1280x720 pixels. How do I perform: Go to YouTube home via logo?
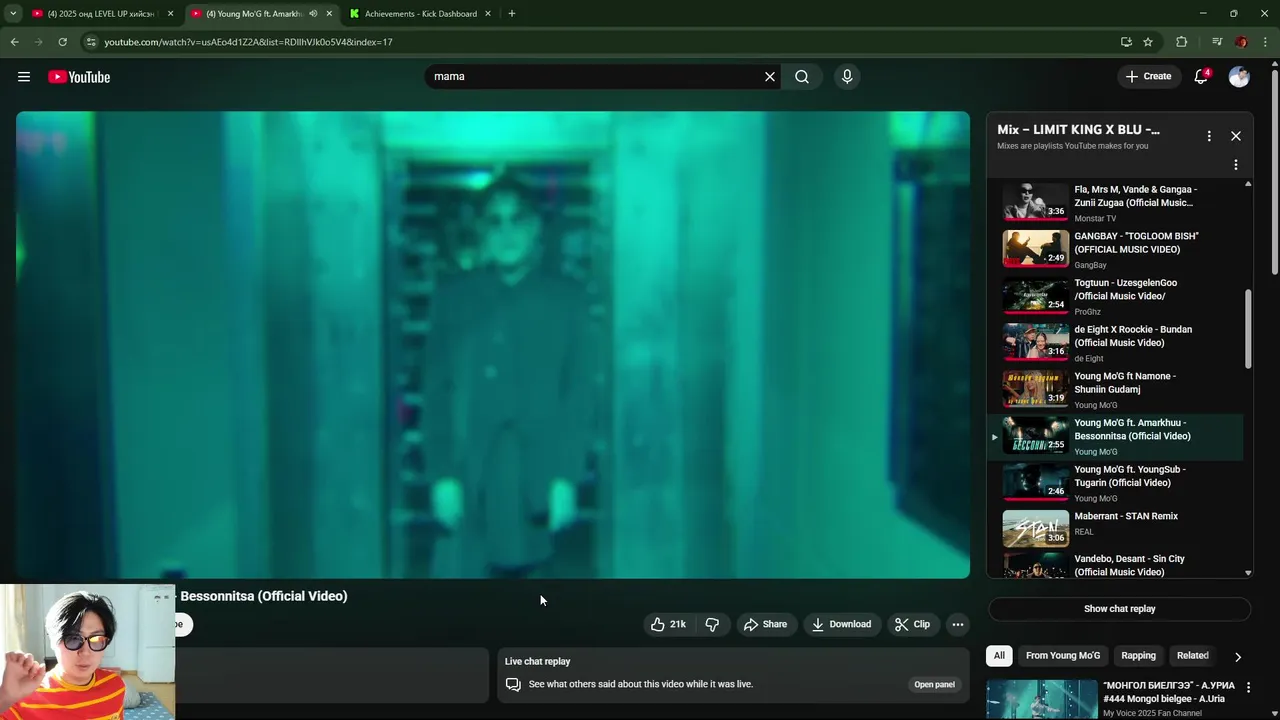tap(79, 77)
